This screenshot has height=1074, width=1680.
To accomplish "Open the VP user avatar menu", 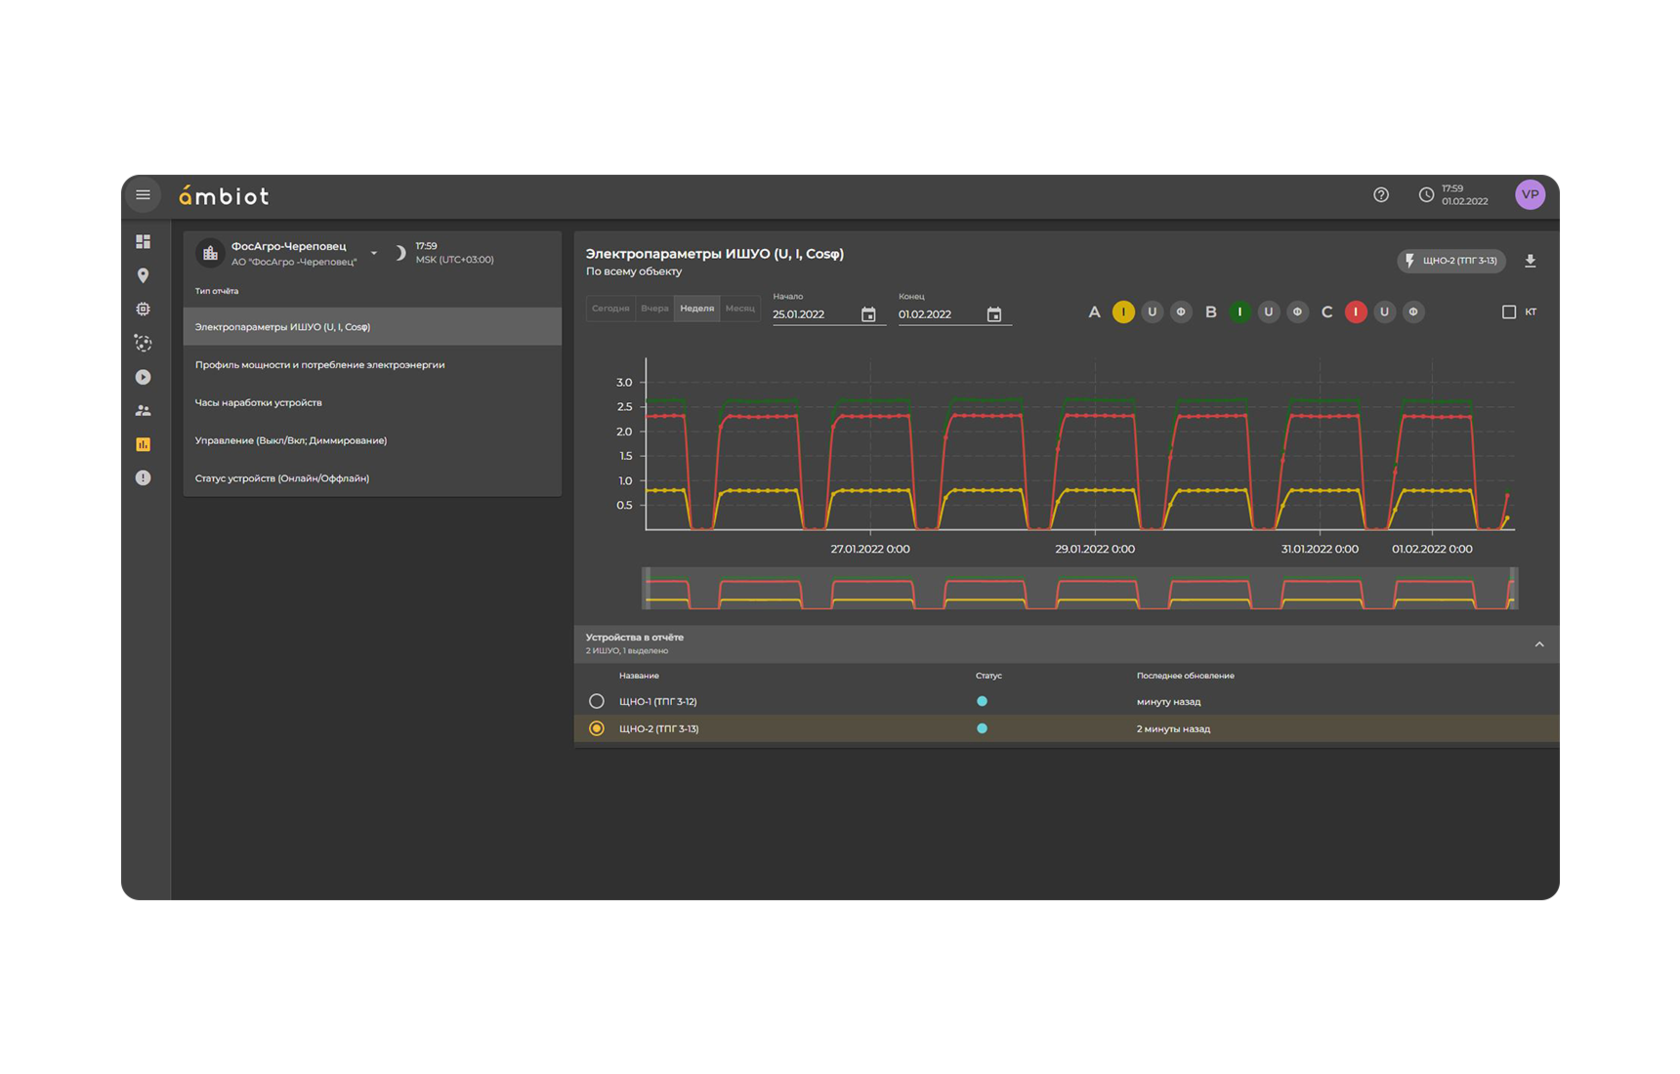I will (1529, 195).
